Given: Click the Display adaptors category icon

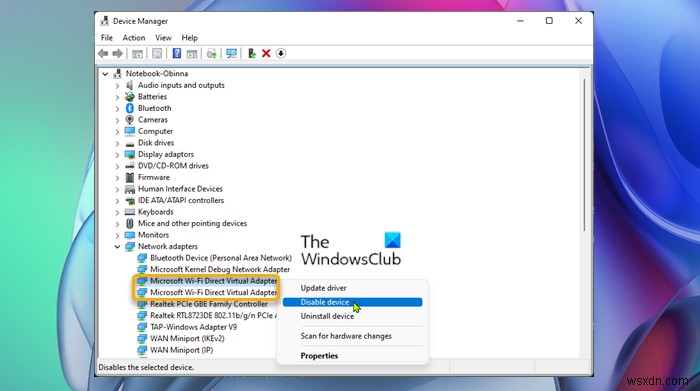Looking at the screenshot, I should [x=130, y=154].
